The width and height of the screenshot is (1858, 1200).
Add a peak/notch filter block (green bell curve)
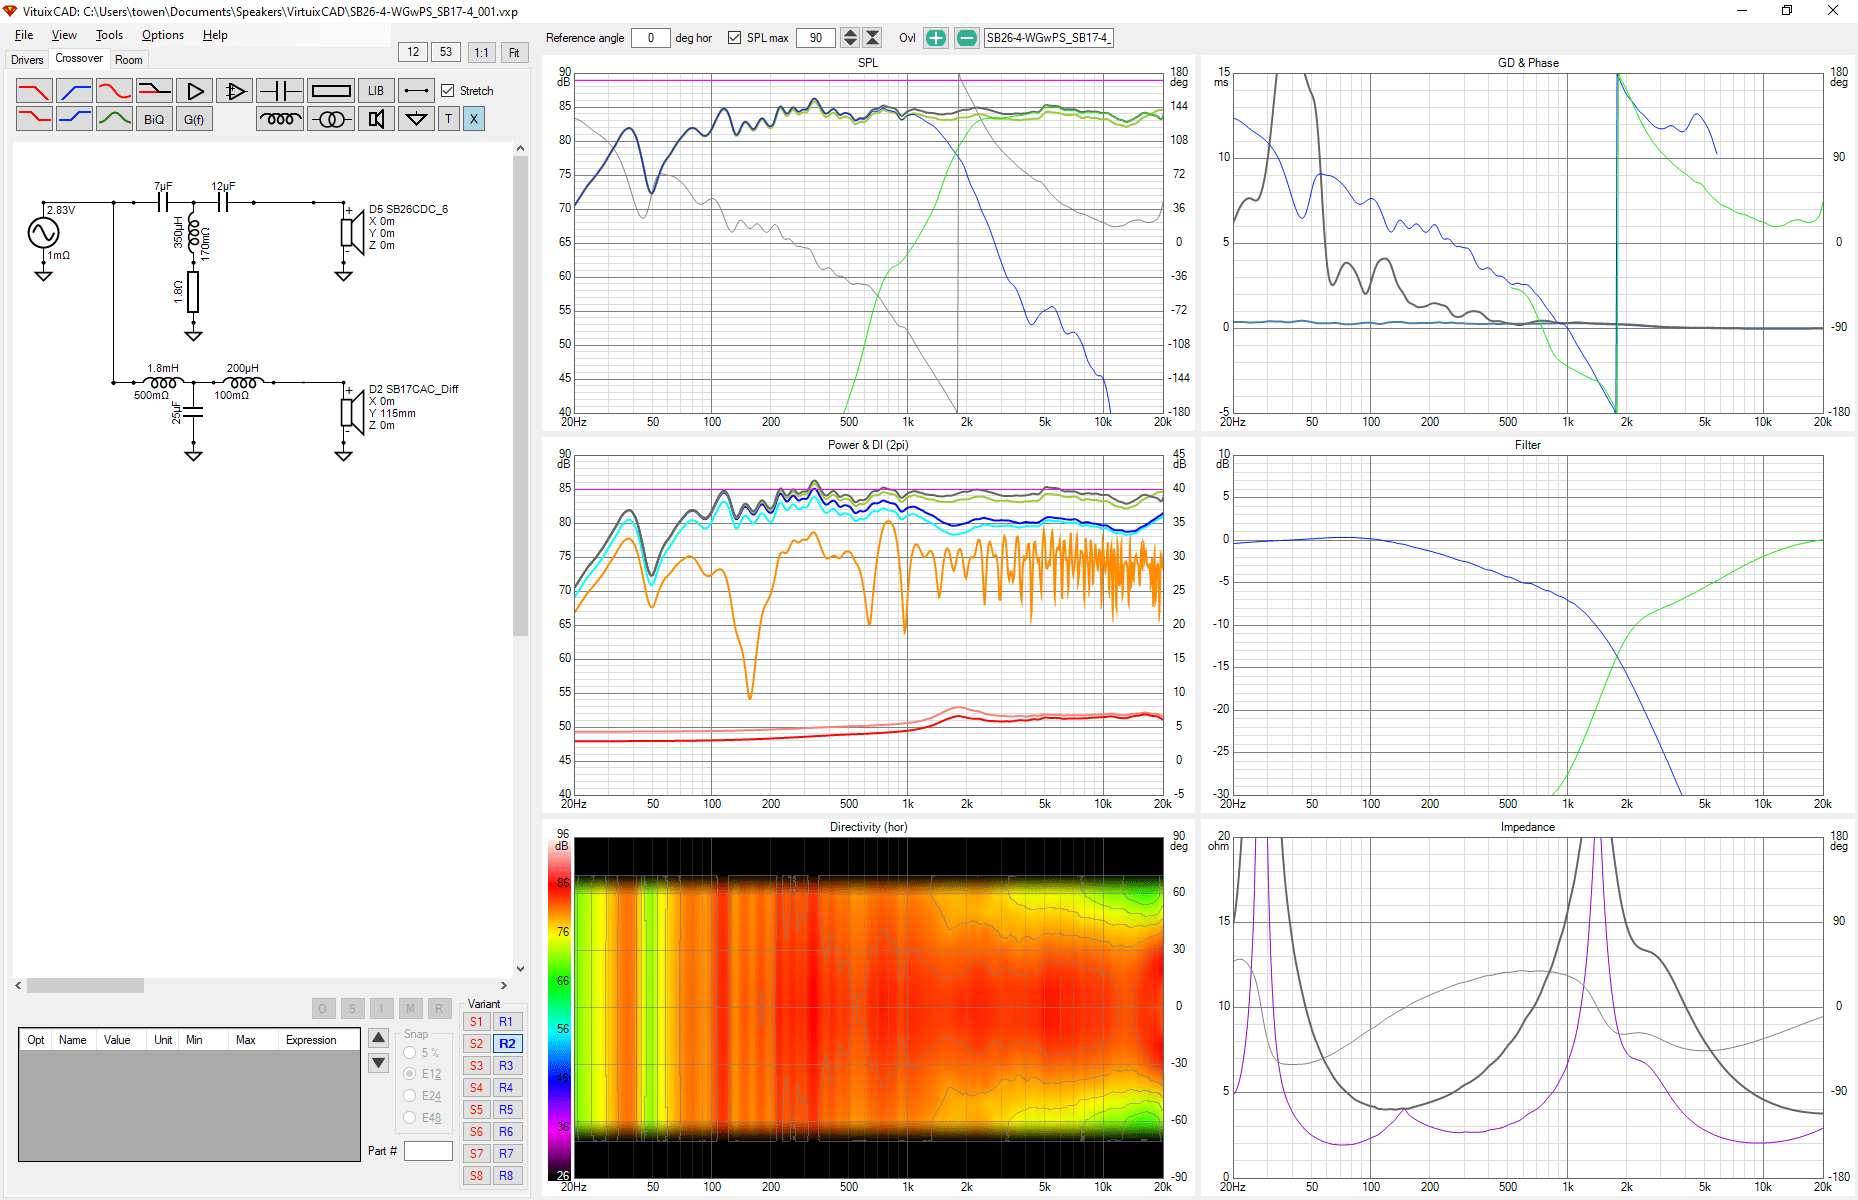[115, 119]
